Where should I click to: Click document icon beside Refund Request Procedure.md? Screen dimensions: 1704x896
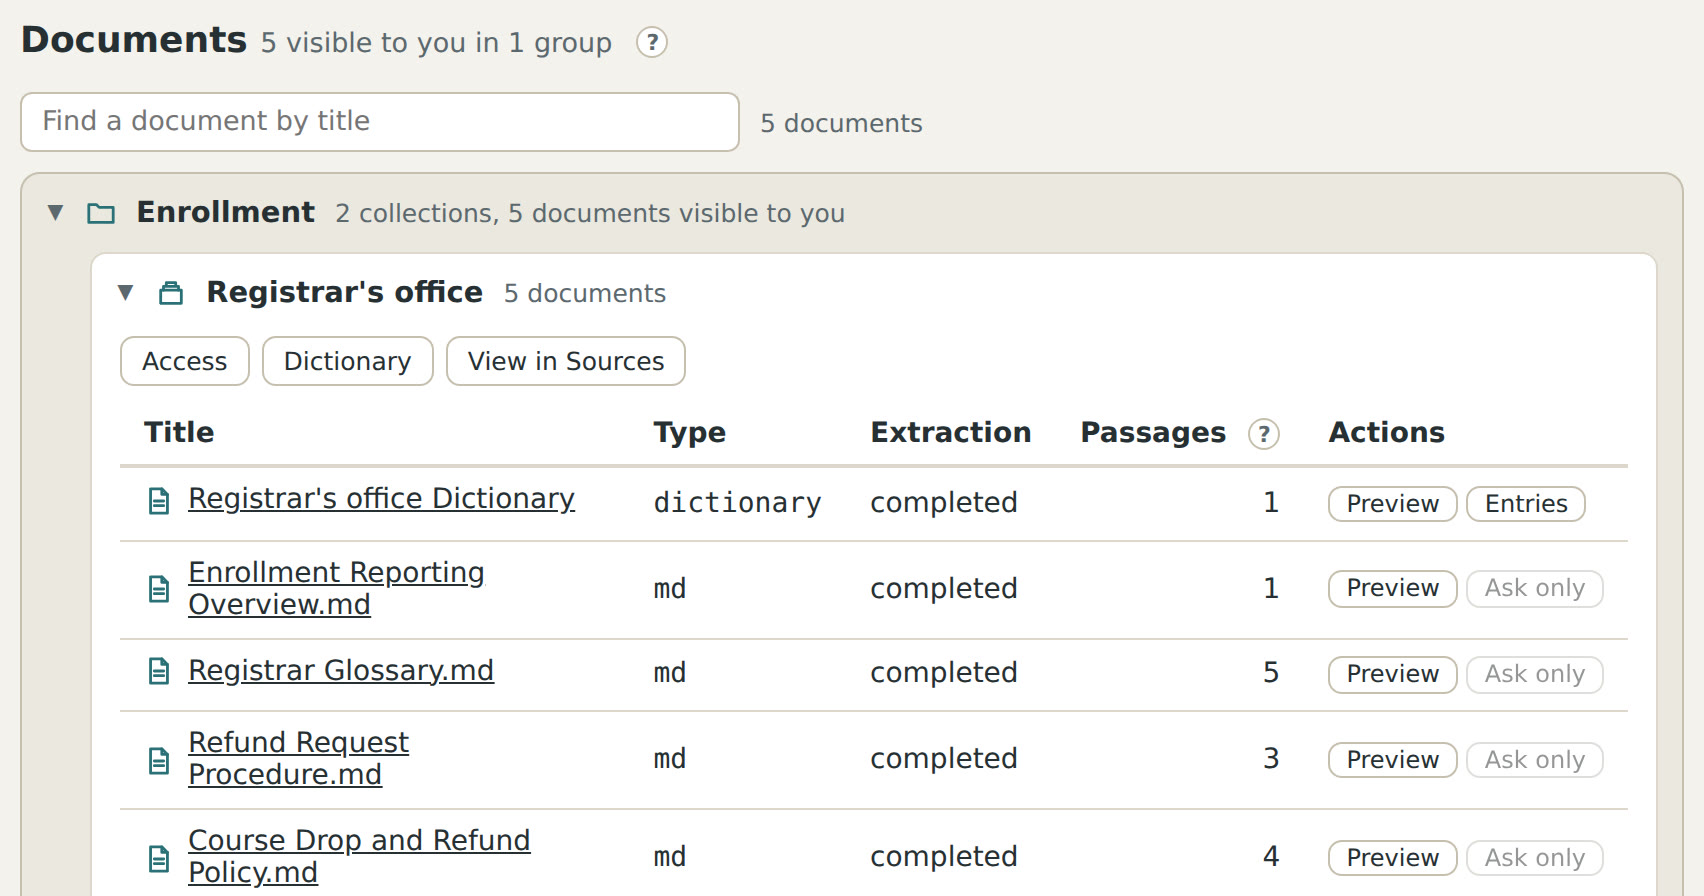point(159,761)
